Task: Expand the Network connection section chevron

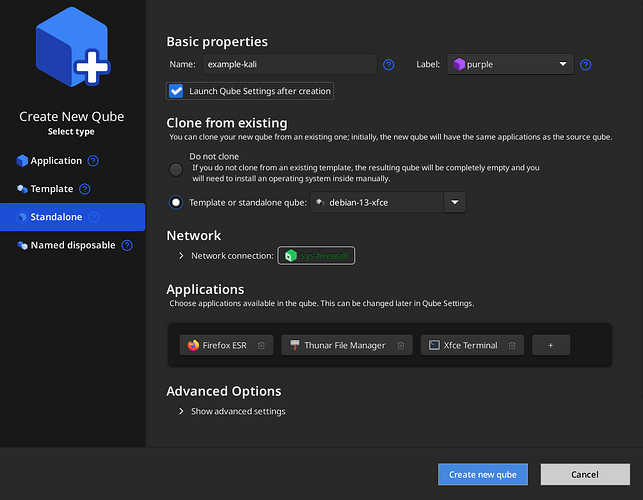Action: 181,256
